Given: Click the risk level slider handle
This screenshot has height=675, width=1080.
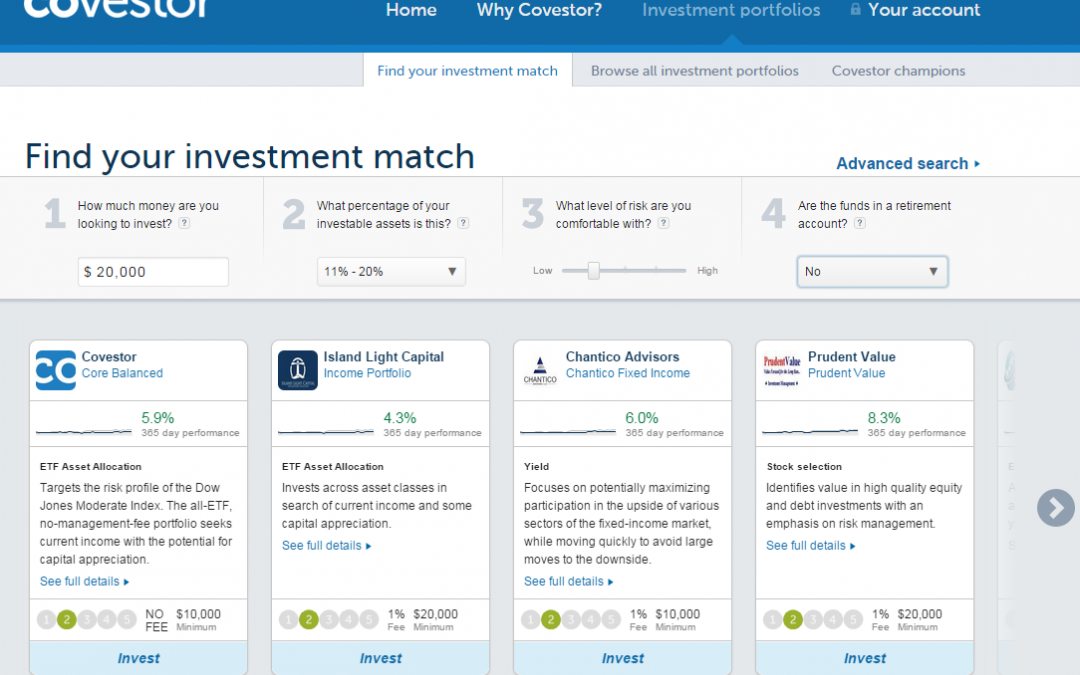Looking at the screenshot, I should (593, 271).
